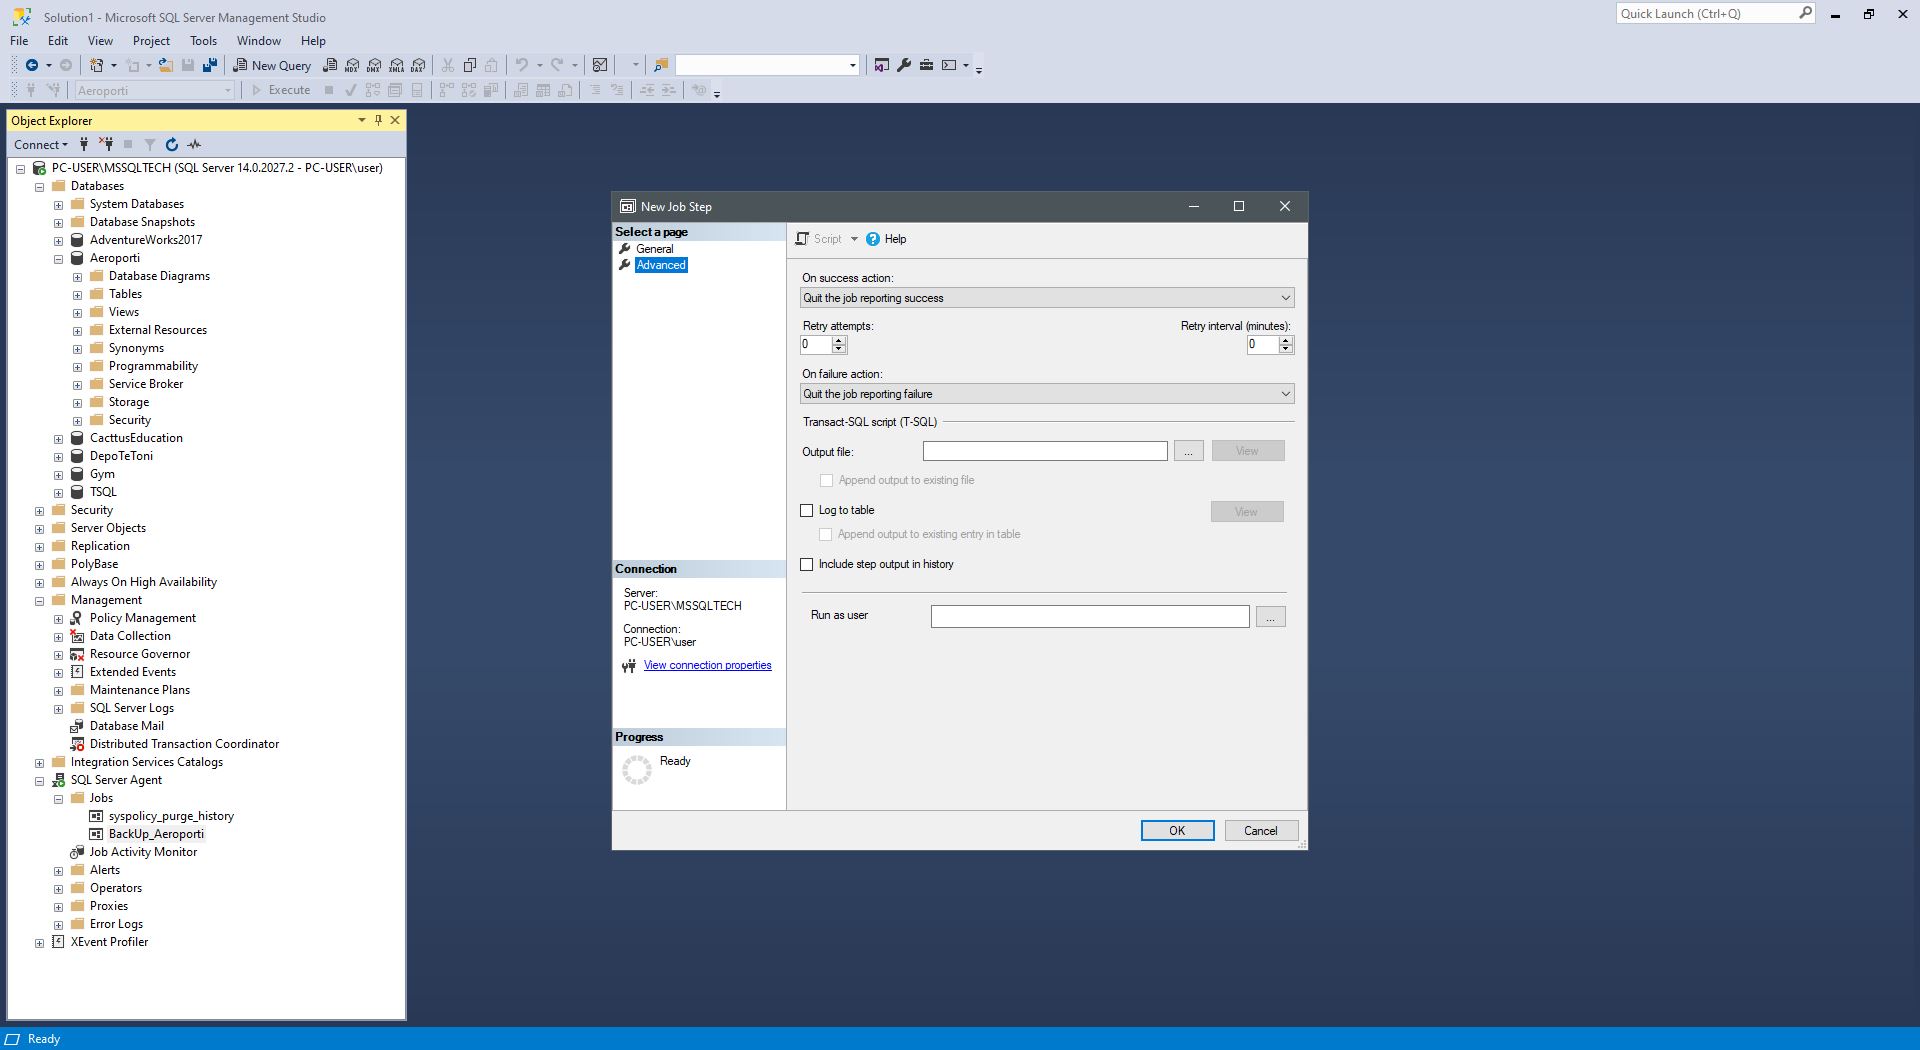Screen dimensions: 1920x1050
Task: Pin the Object Explorer panel
Action: [x=378, y=120]
